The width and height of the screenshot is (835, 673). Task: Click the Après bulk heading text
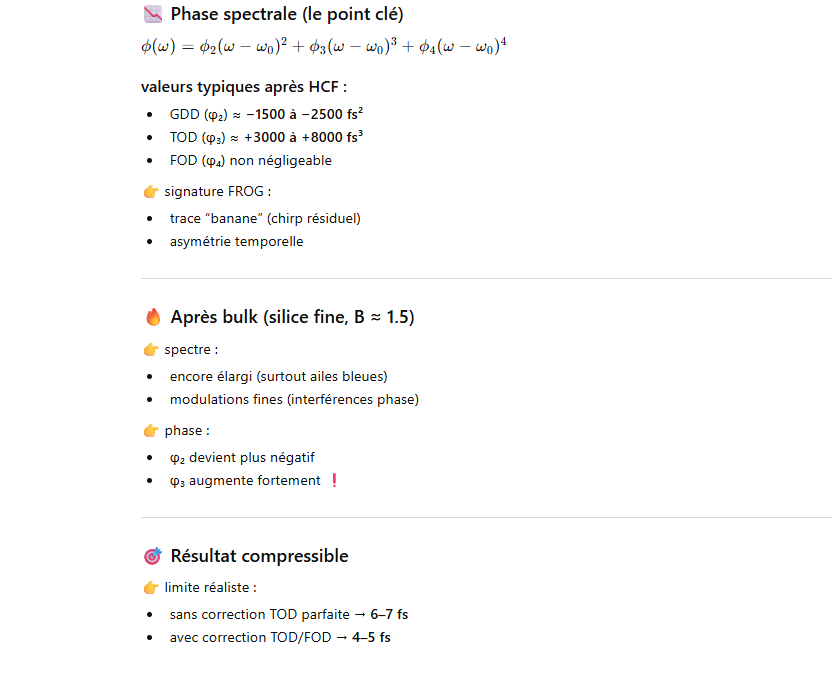[292, 317]
